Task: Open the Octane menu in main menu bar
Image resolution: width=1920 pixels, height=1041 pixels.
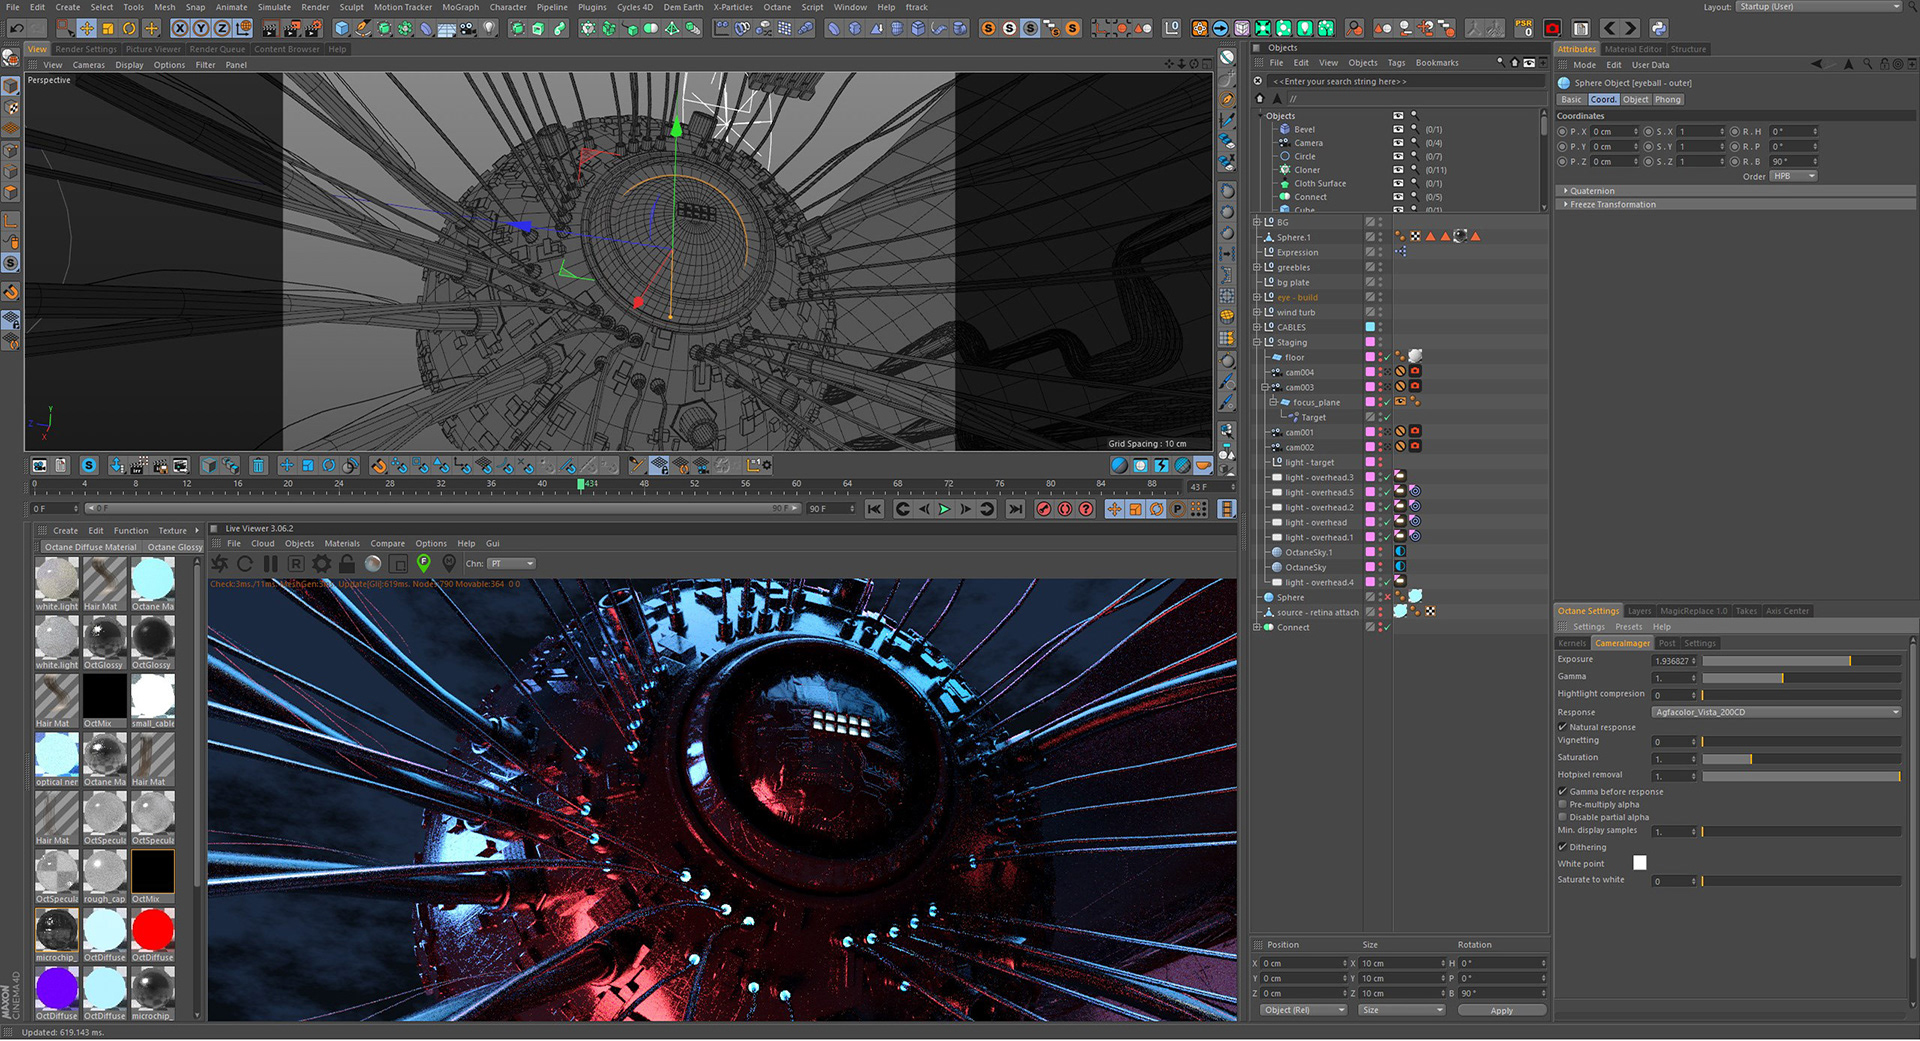Action: point(777,7)
